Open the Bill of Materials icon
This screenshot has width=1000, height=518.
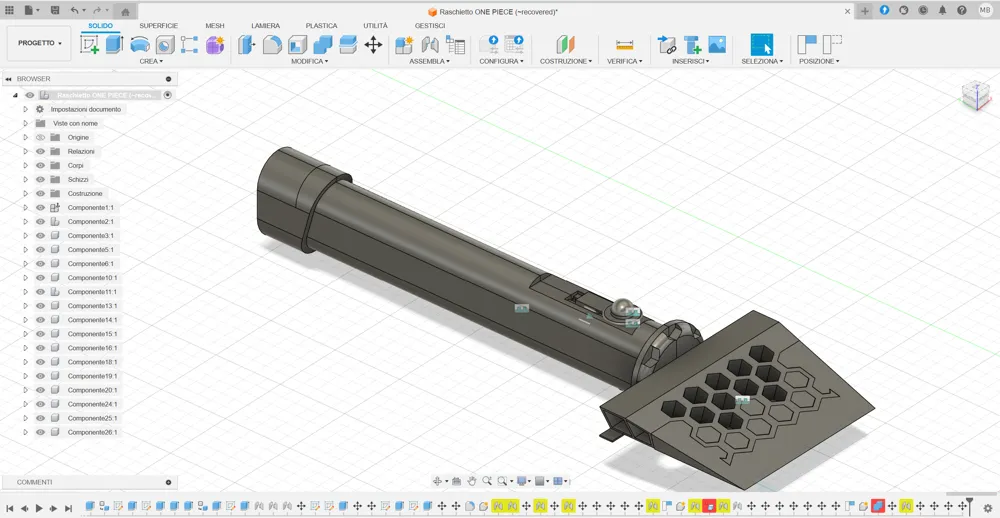(x=455, y=45)
